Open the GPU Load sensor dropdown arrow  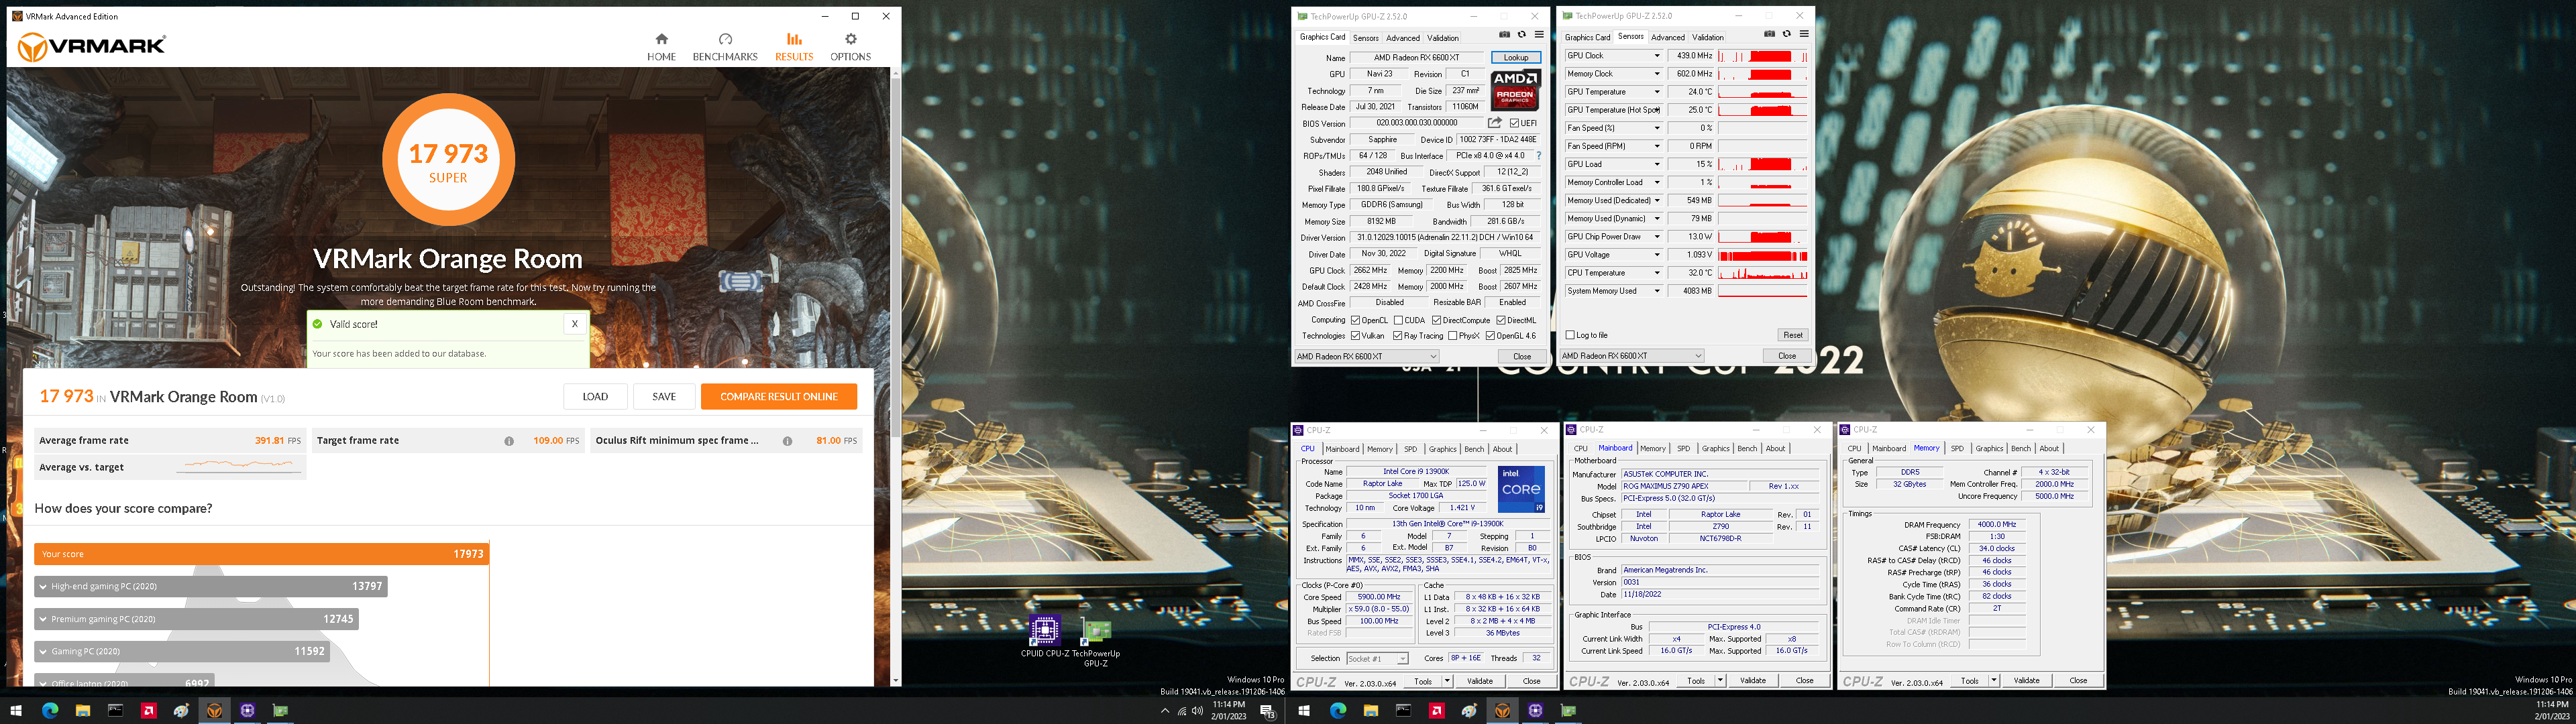[x=1657, y=164]
